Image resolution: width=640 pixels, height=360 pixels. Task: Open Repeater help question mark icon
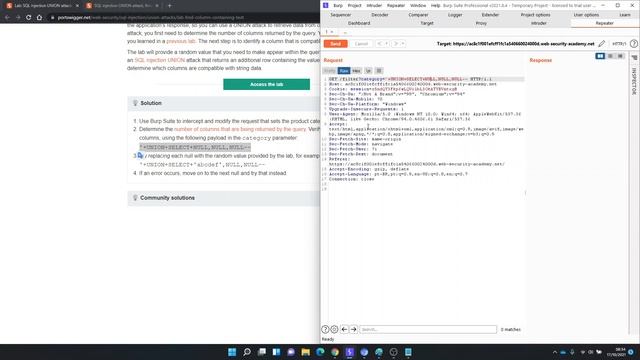pos(633,44)
